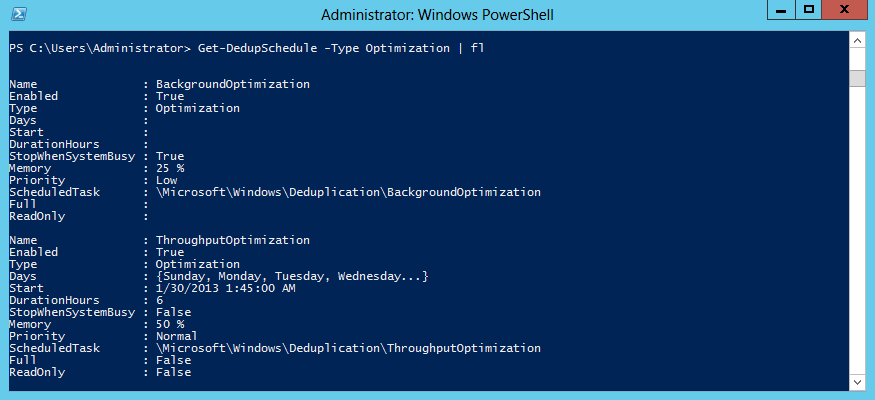
Task: Click the ThroughputOptimization ScheduledTask path
Action: (x=348, y=348)
